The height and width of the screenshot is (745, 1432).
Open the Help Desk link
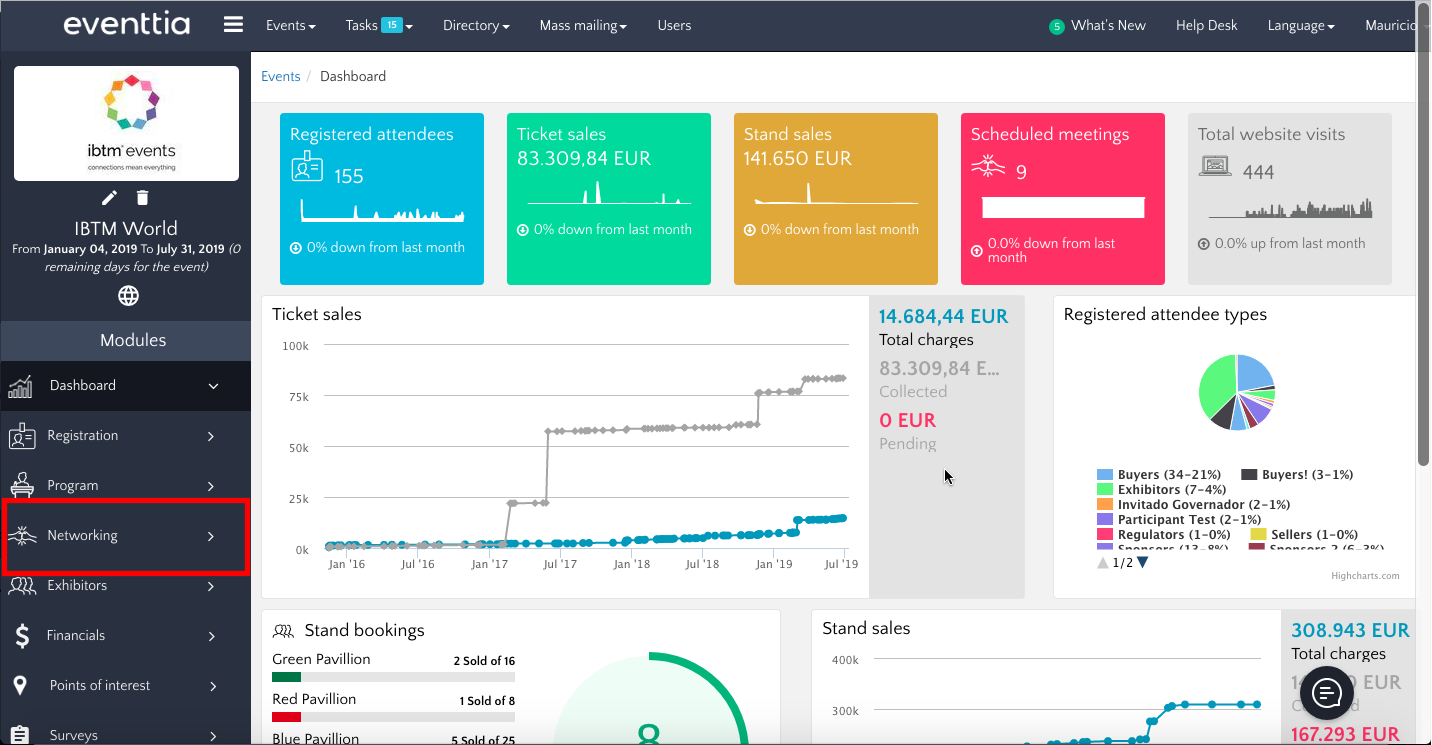(1206, 26)
